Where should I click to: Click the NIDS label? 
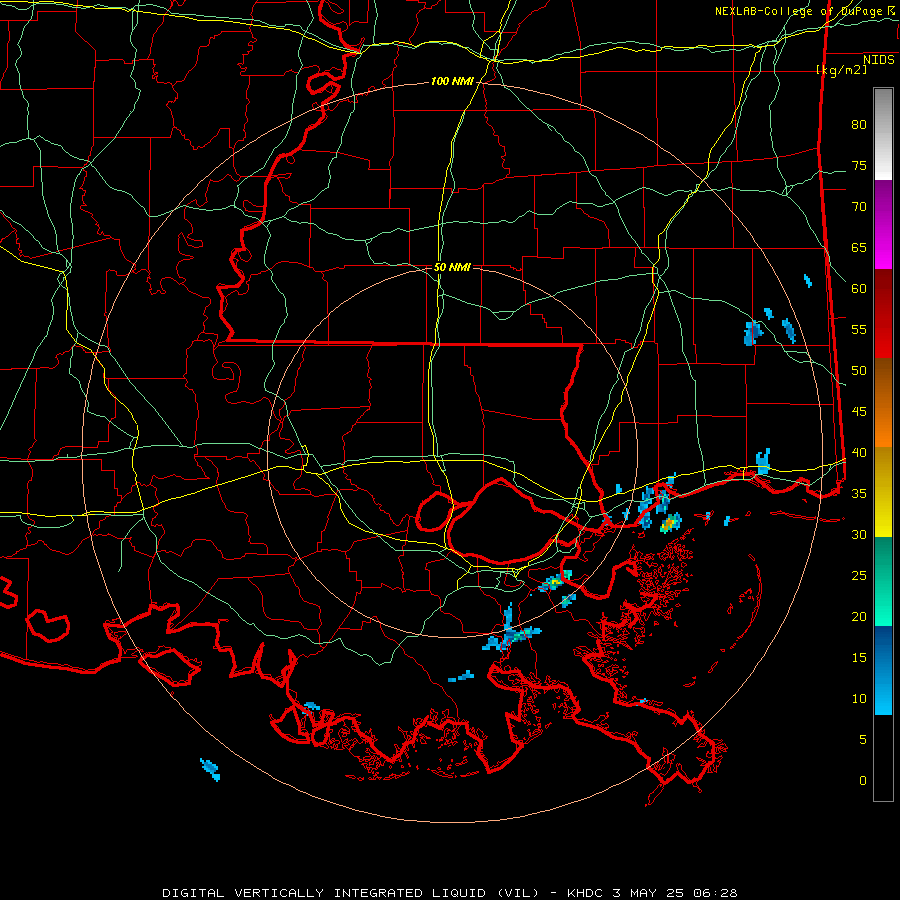(878, 60)
